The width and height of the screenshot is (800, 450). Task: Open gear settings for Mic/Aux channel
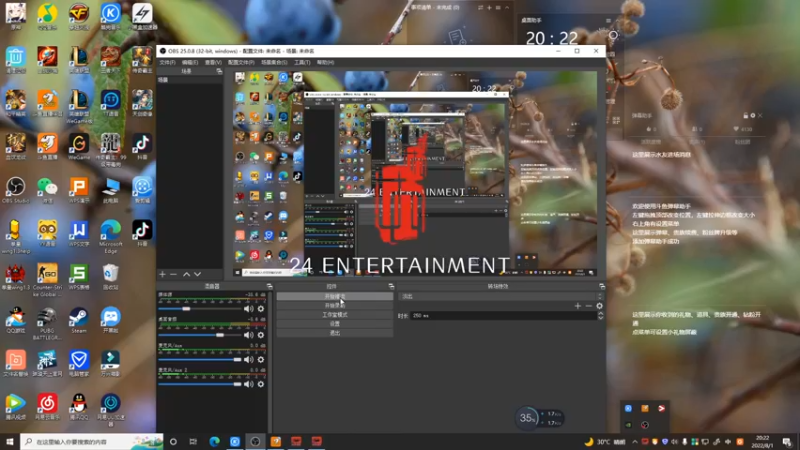261,360
